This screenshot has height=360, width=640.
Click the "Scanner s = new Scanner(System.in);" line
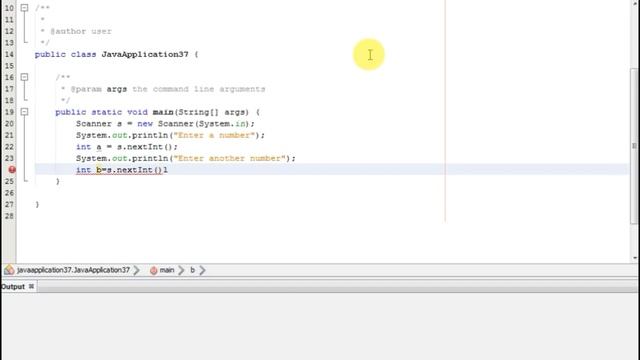click(x=165, y=124)
